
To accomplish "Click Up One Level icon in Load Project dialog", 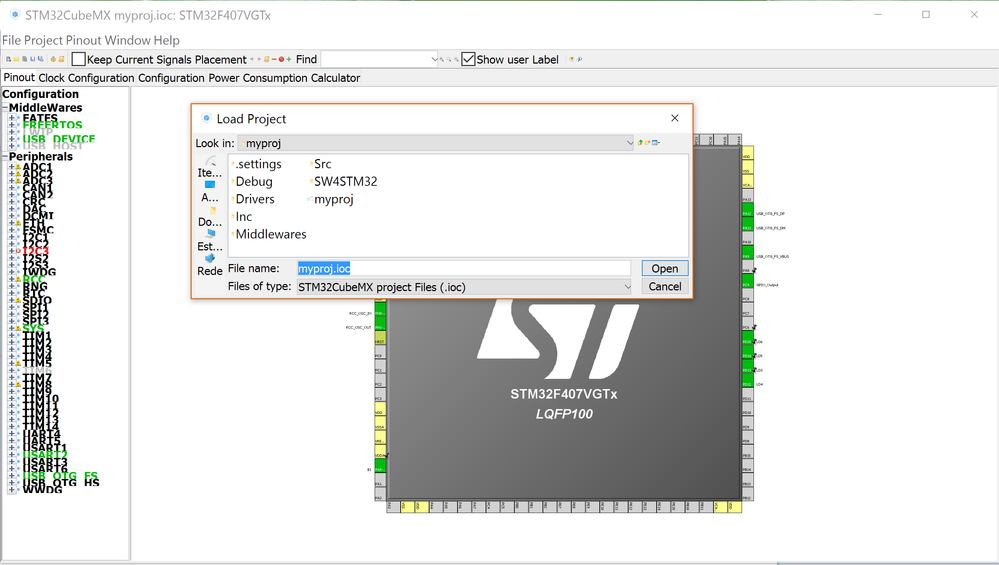I will click(640, 143).
